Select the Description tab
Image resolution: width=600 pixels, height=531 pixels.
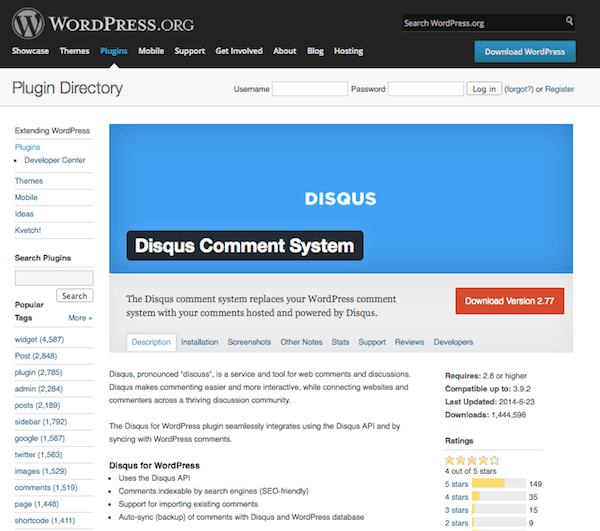click(151, 342)
